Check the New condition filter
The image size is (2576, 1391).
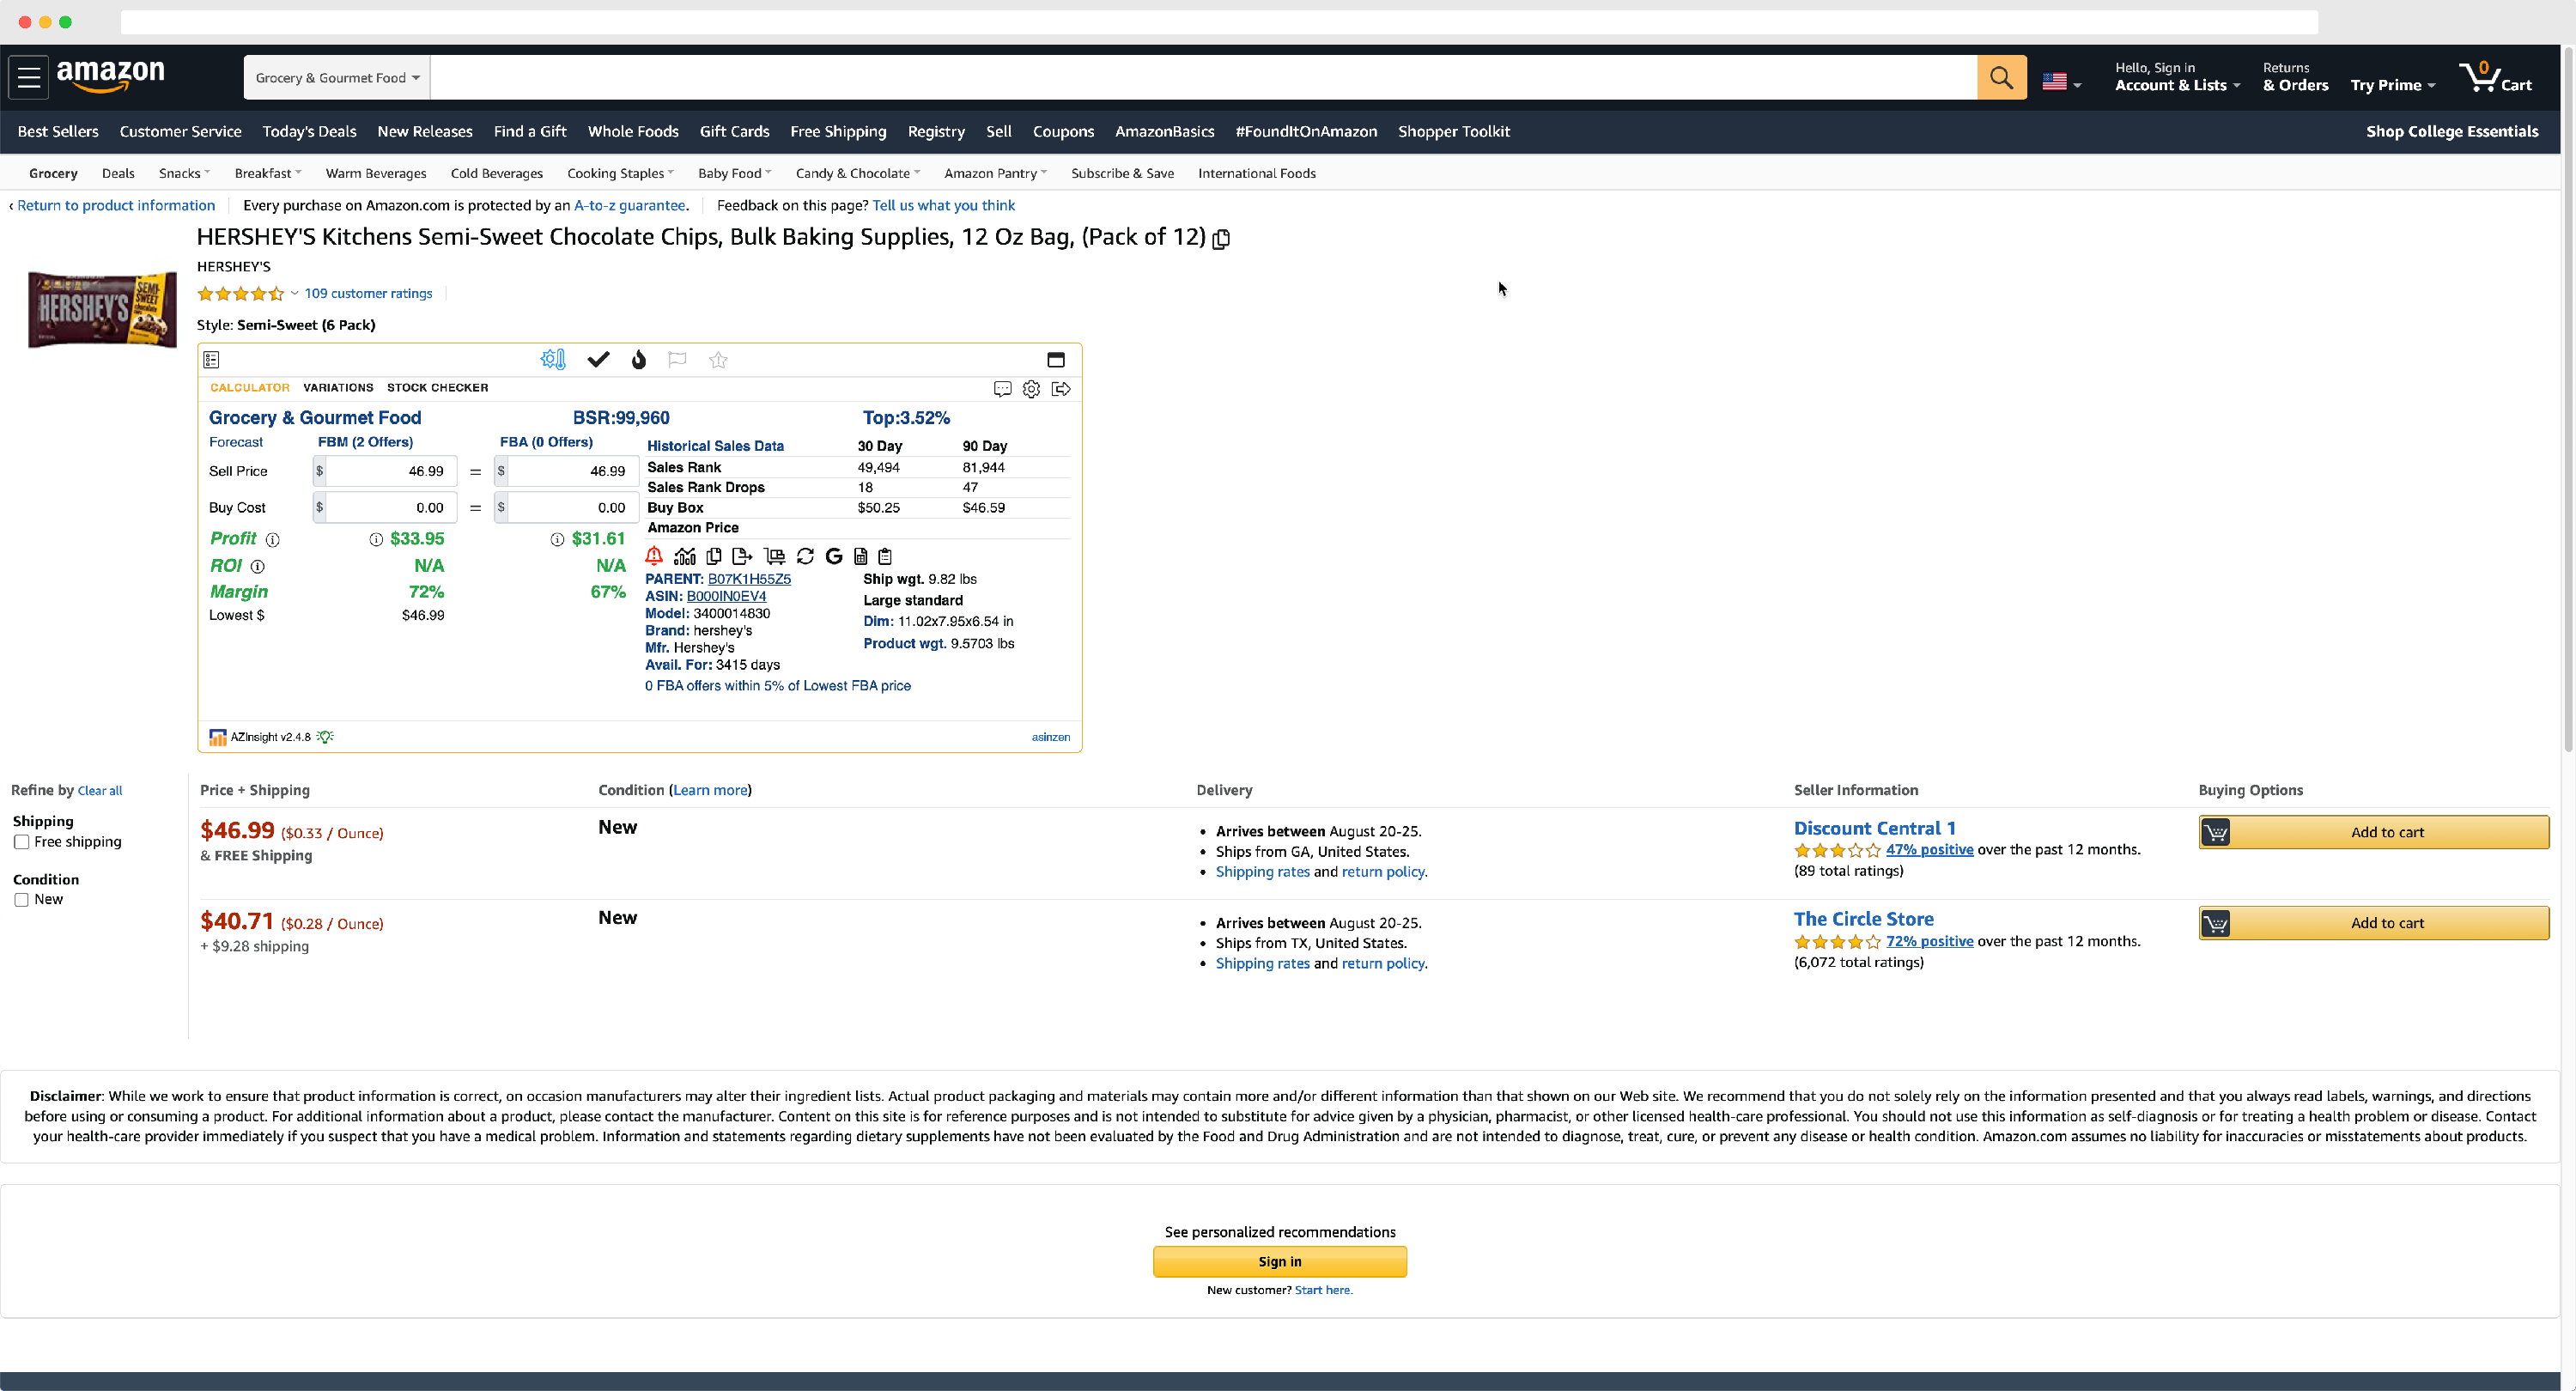coord(21,900)
